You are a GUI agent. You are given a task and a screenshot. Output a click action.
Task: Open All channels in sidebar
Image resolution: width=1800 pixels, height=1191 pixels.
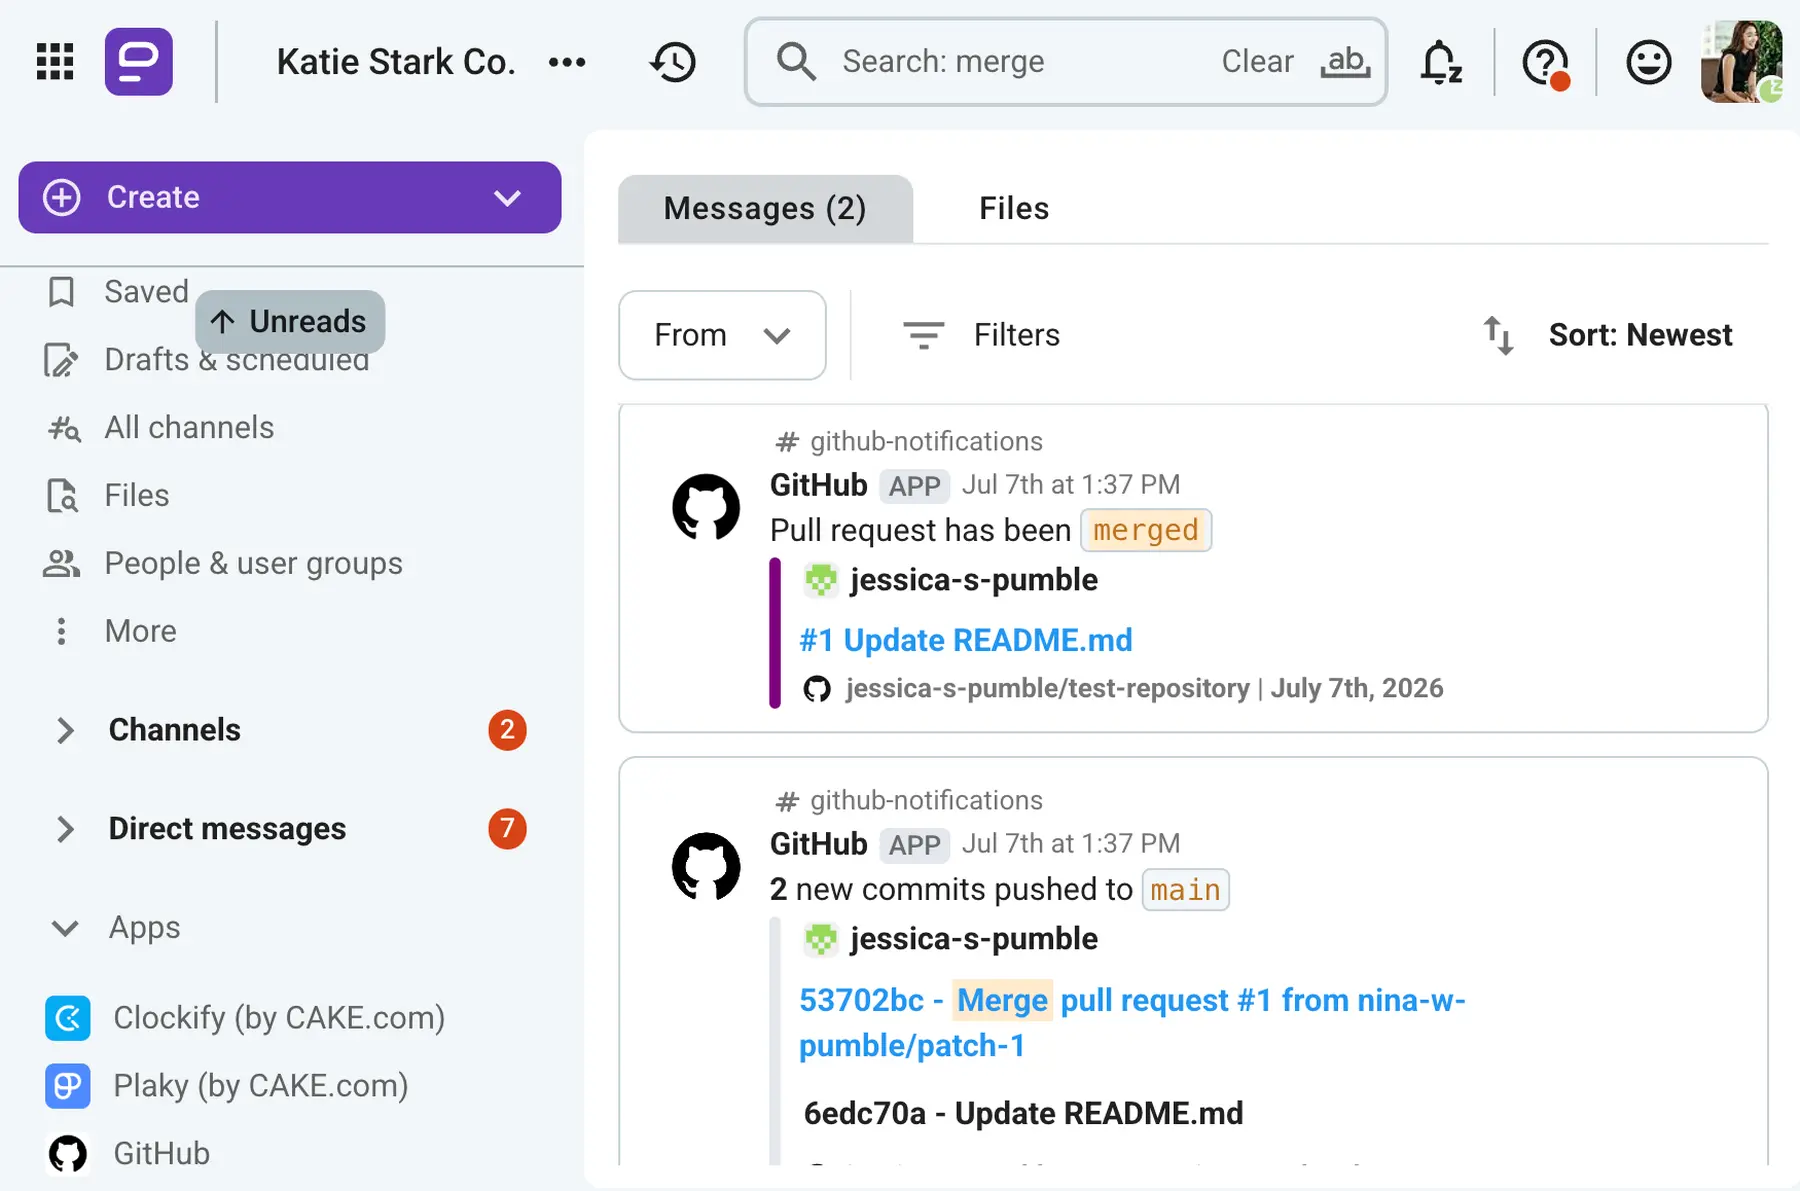189,428
